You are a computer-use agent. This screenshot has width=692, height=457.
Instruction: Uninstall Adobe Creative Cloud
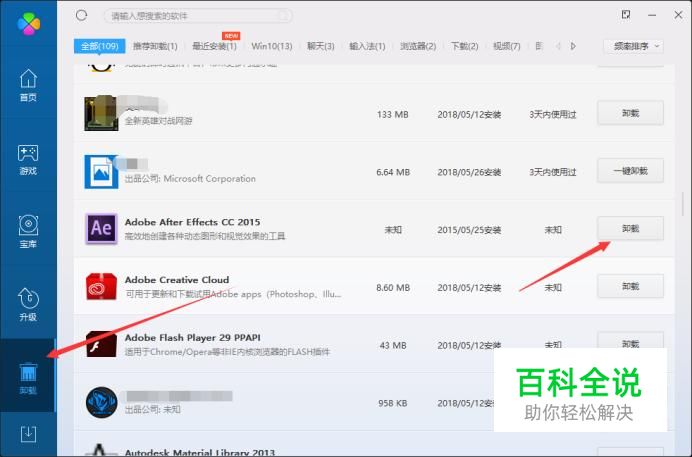coord(630,286)
